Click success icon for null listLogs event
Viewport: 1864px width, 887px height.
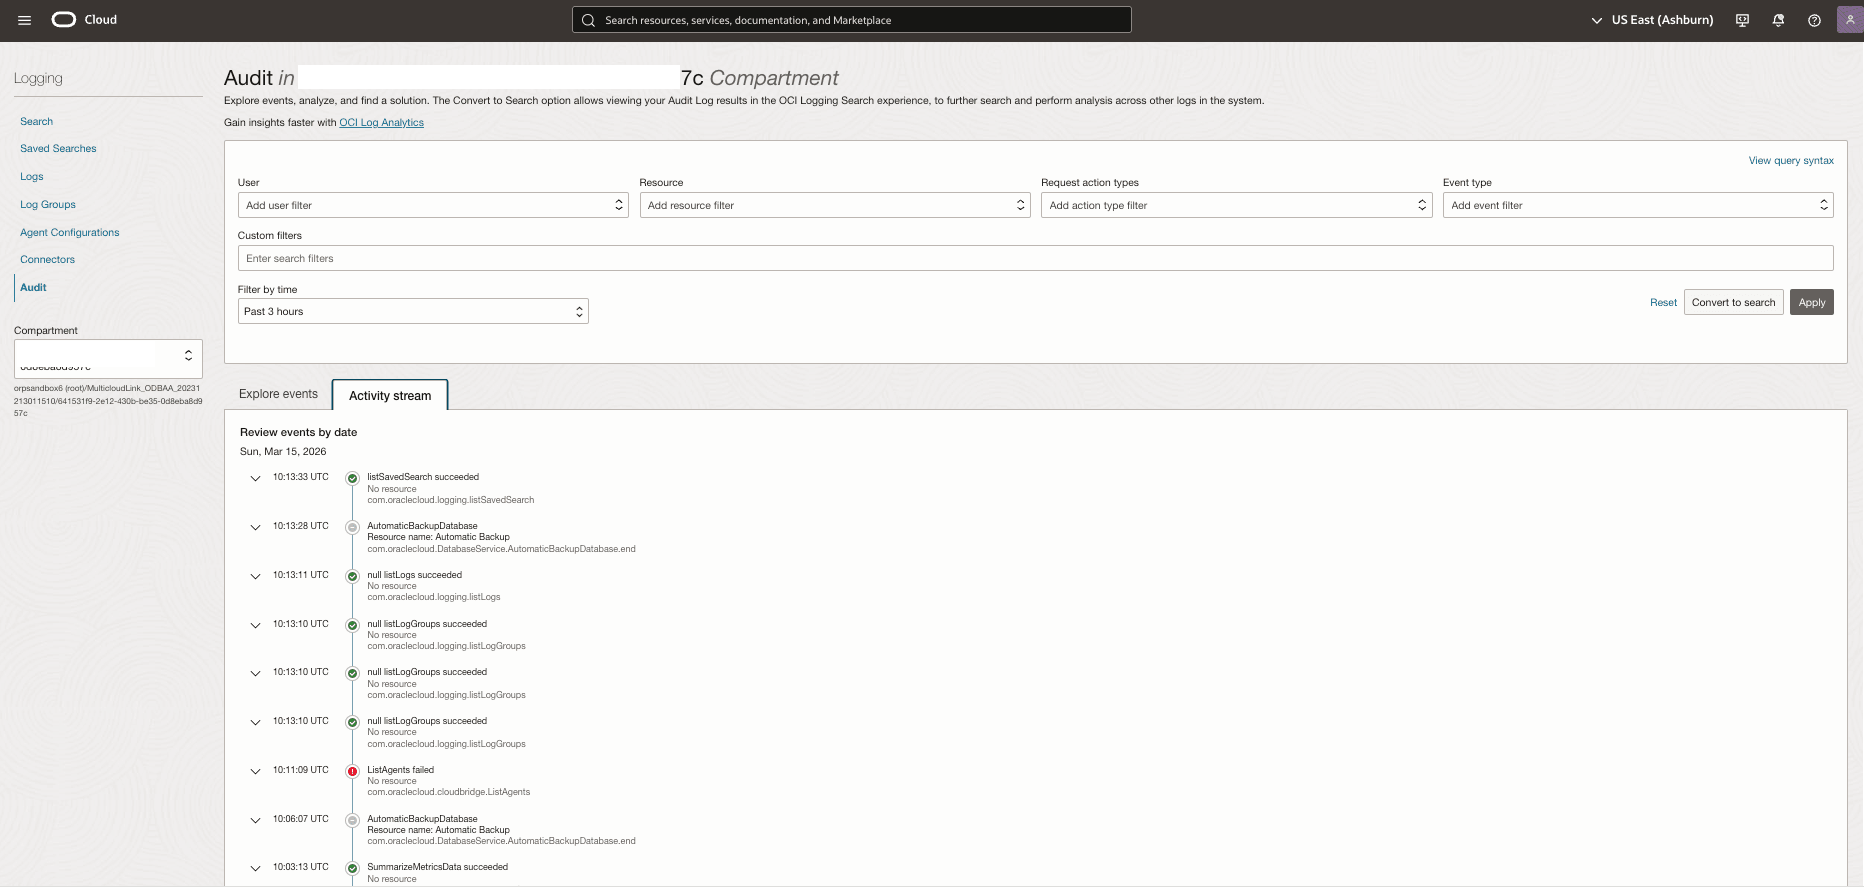point(352,576)
